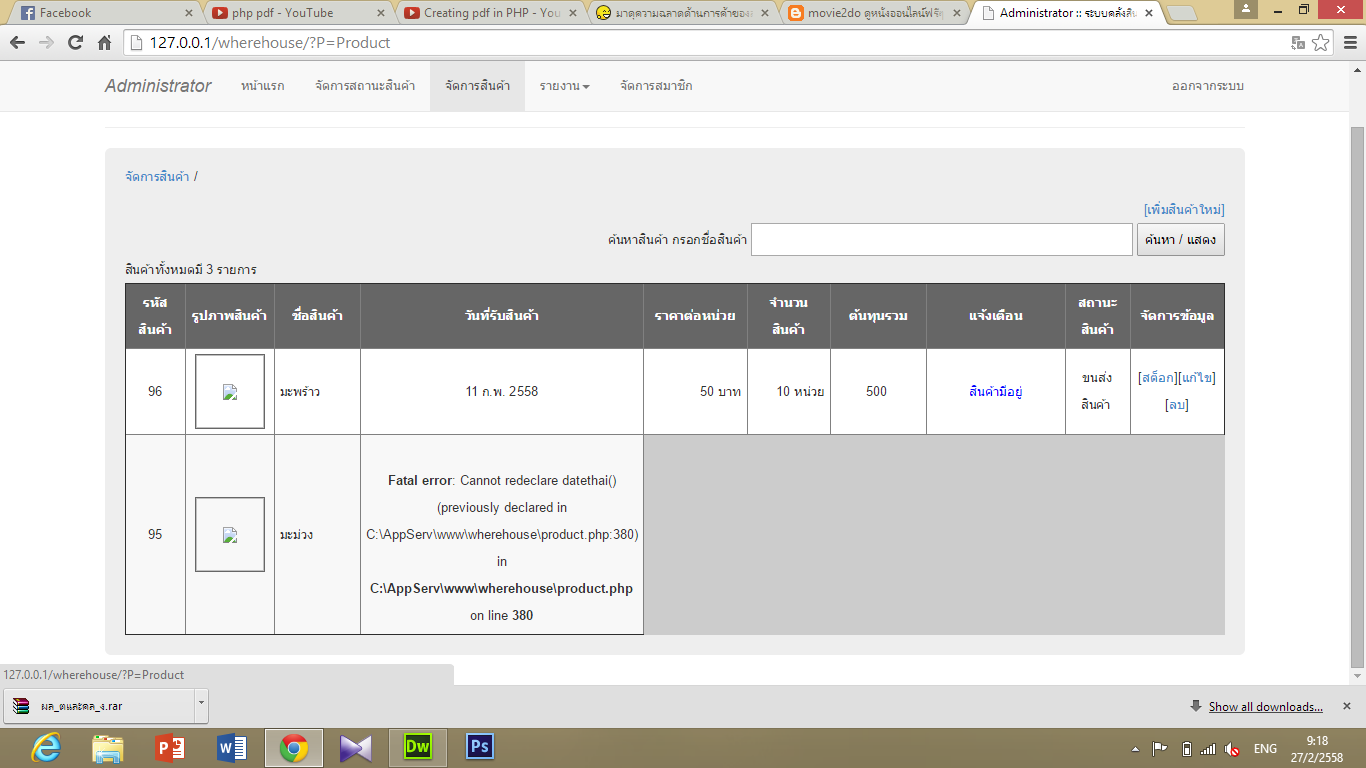This screenshot has width=1366, height=768.
Task: Switch to the Creating pdf in PHP tab
Action: [x=488, y=13]
